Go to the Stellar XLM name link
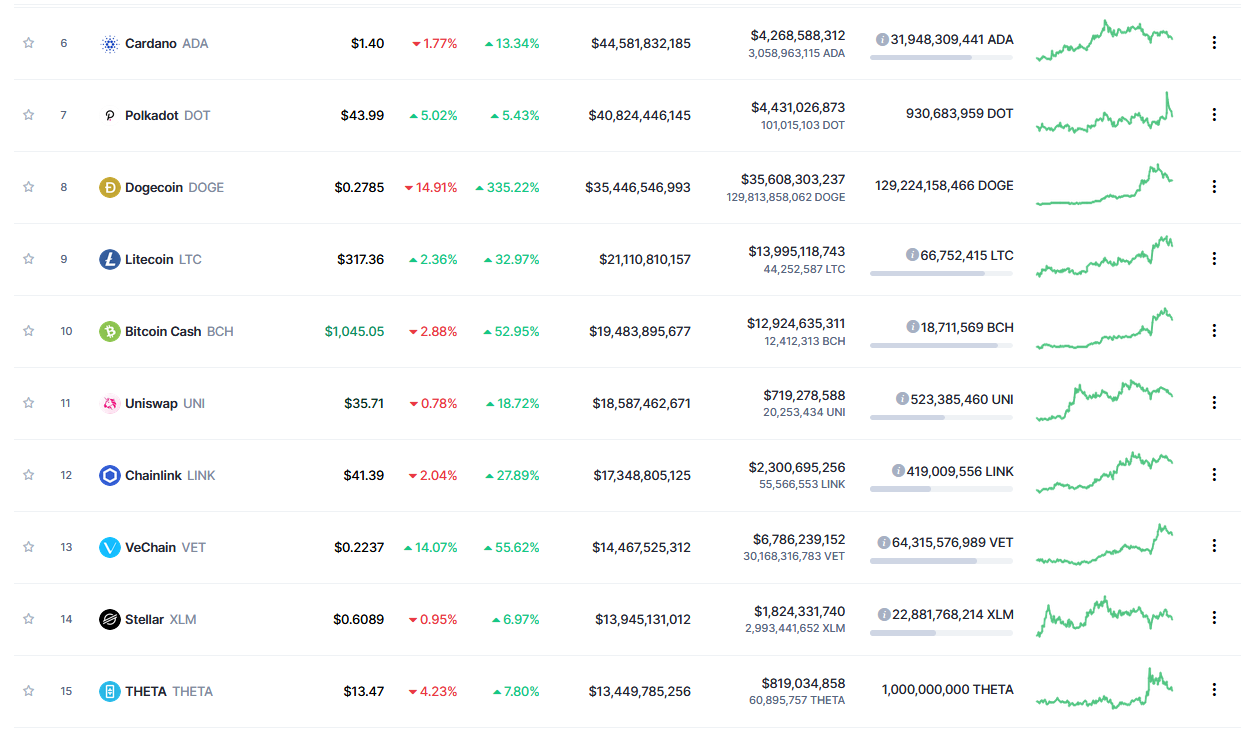Image resolution: width=1243 pixels, height=730 pixels. point(161,620)
